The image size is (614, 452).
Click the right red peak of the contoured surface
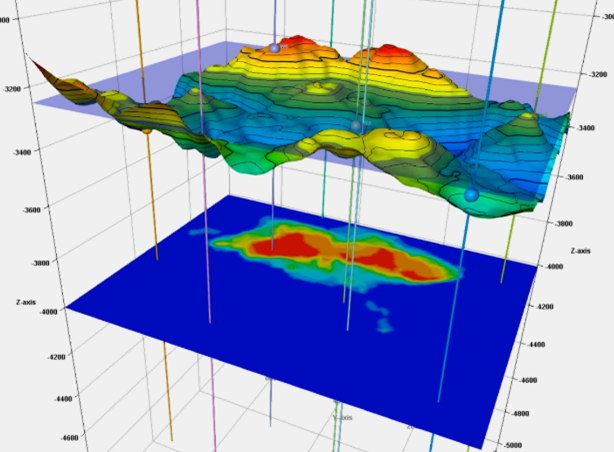(x=389, y=53)
